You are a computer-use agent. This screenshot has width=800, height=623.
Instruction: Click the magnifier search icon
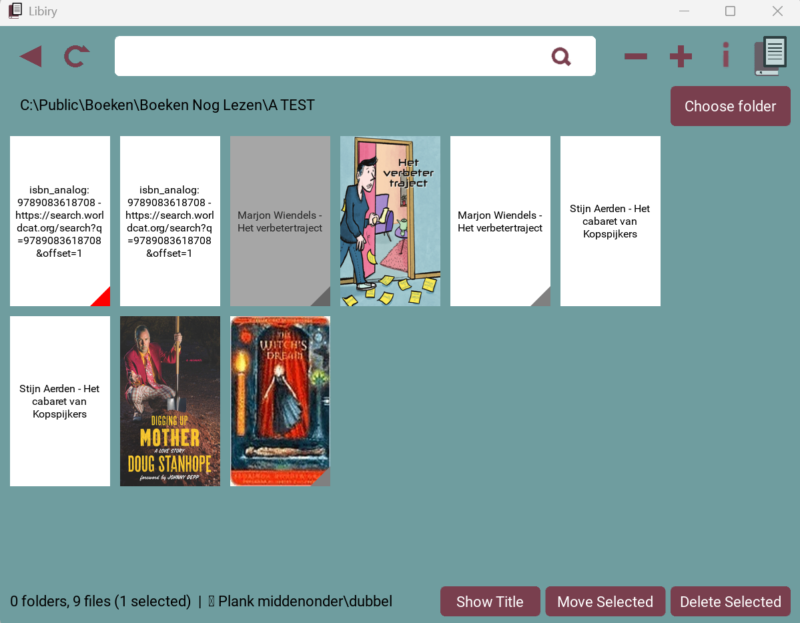pos(561,56)
